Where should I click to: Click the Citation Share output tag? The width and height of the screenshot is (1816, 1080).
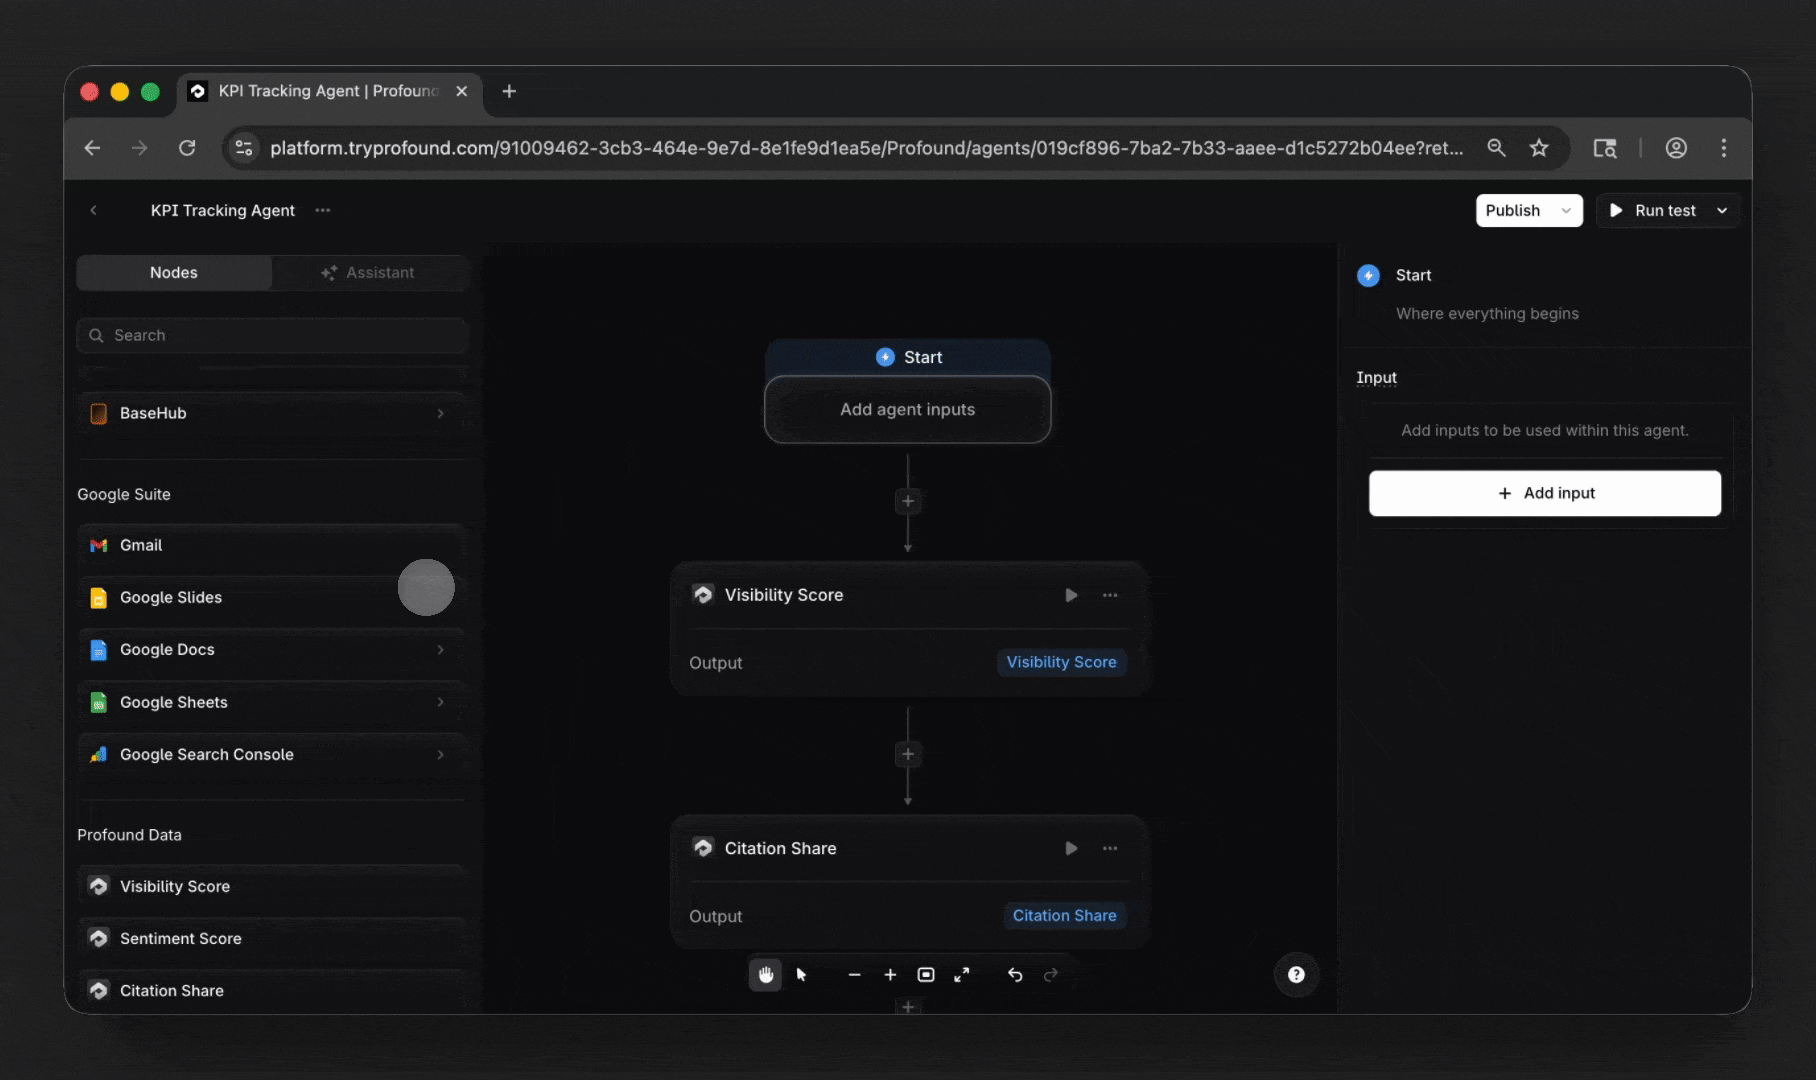tap(1064, 915)
